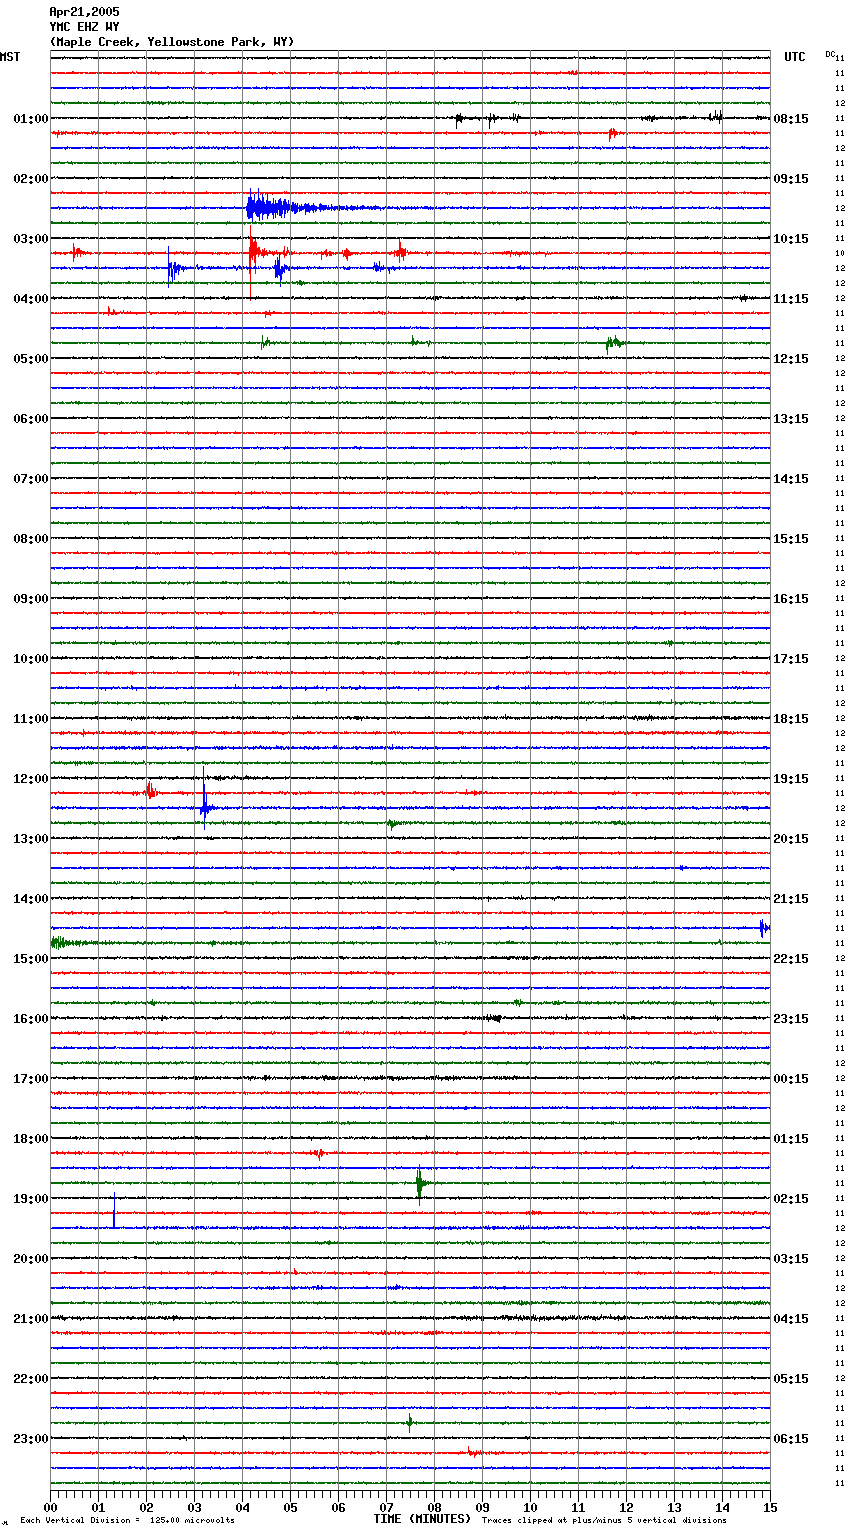The height and width of the screenshot is (1534, 850).
Task: Click the 04:00 MST time label
Action: click(30, 299)
